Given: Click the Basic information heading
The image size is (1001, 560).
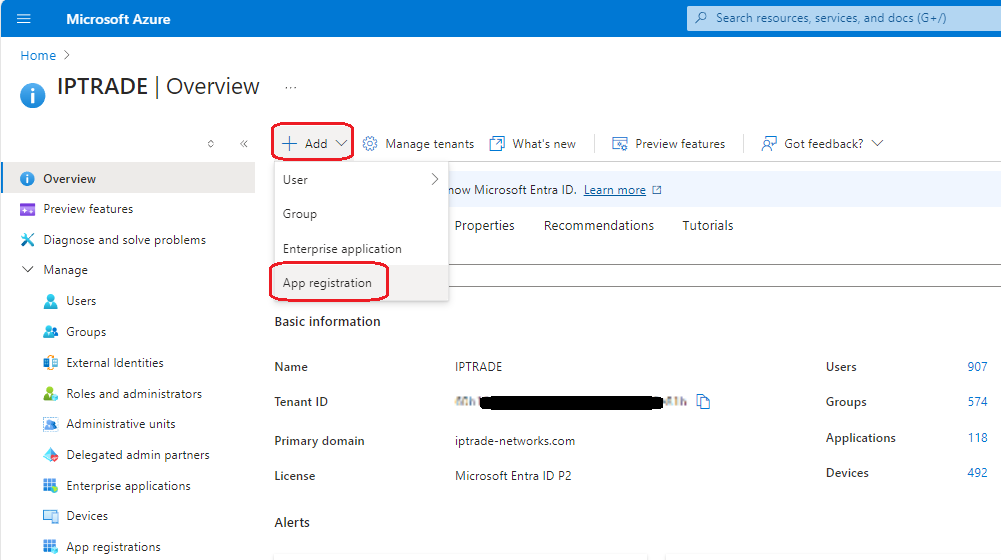Looking at the screenshot, I should [327, 321].
